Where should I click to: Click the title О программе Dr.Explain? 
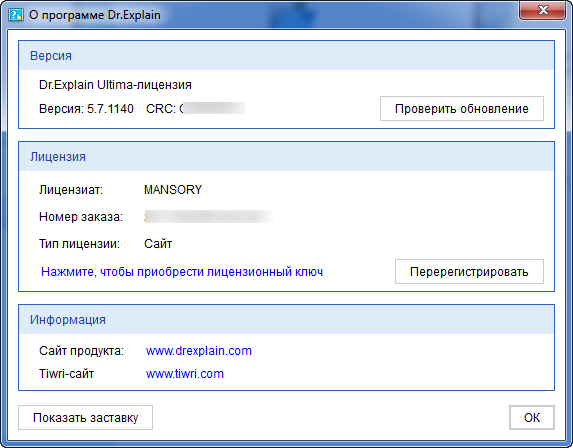click(x=95, y=15)
